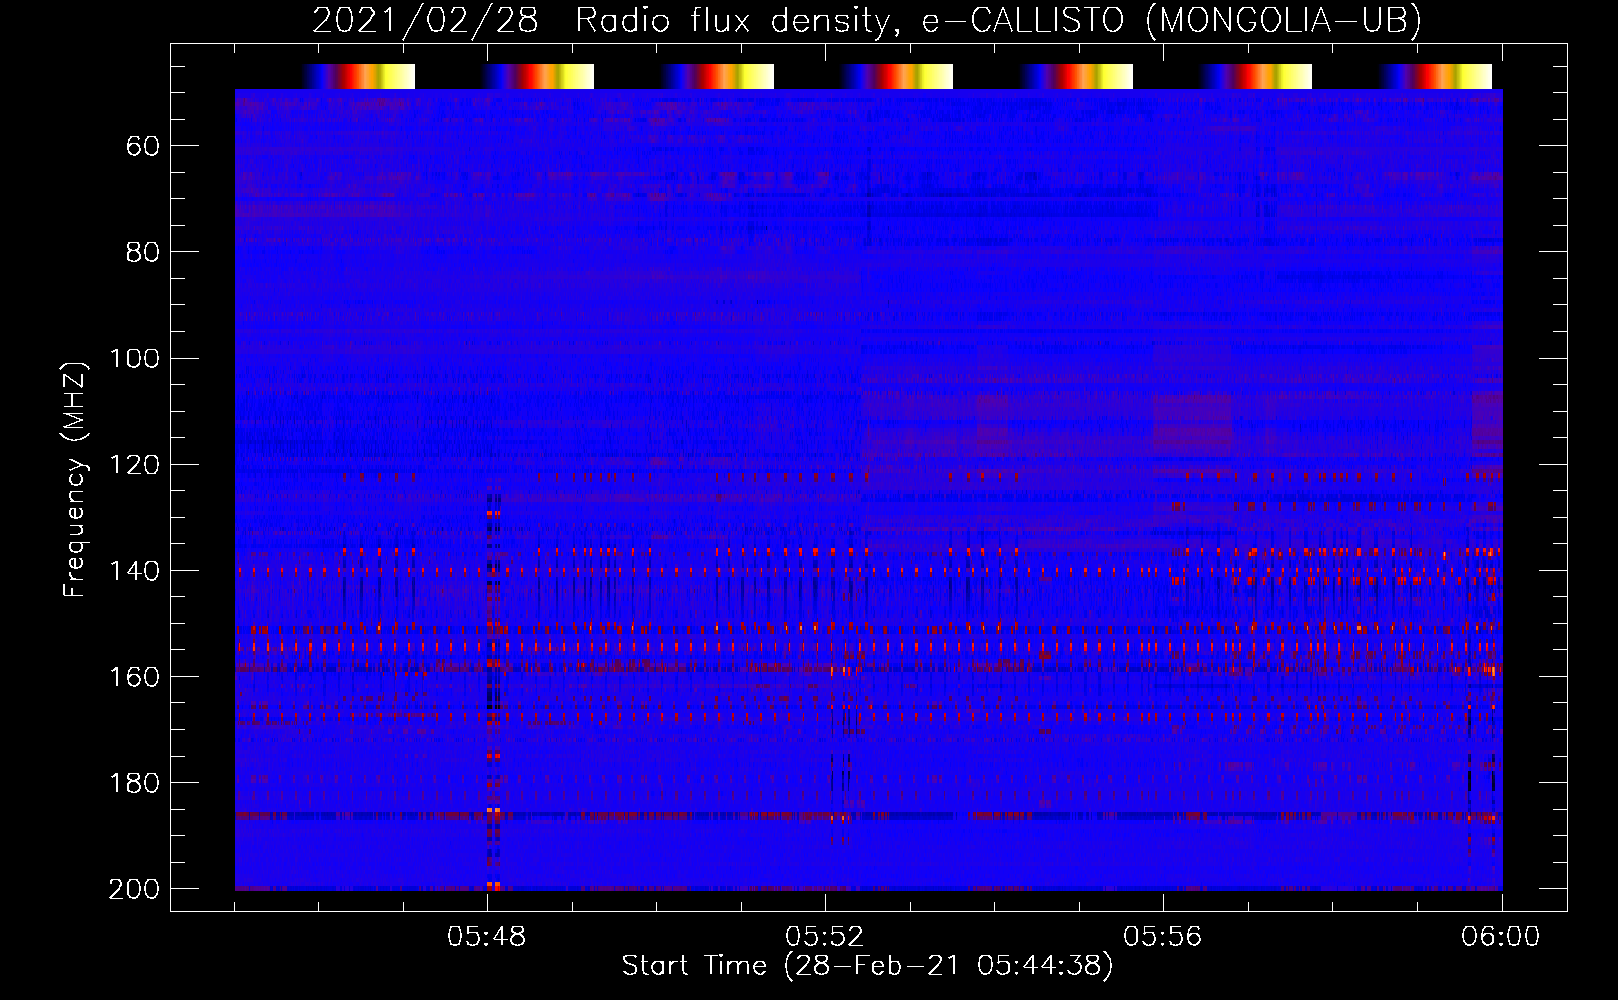Click the 180 frequency tick label

pyautogui.click(x=135, y=783)
